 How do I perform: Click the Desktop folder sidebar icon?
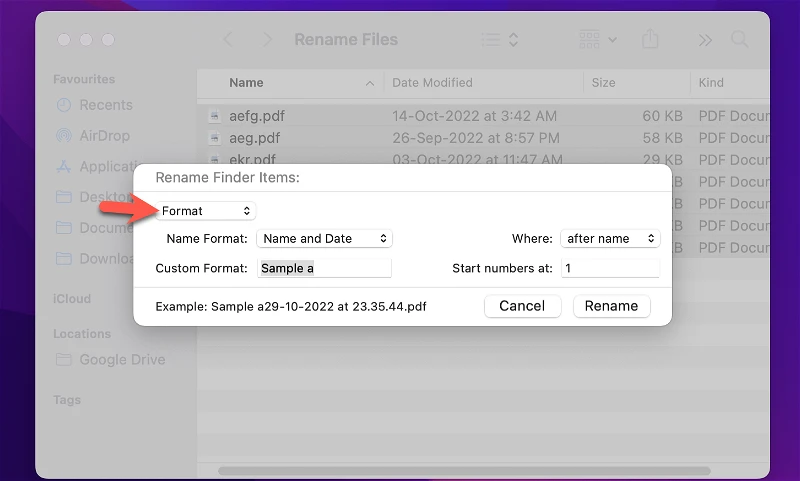[64, 197]
